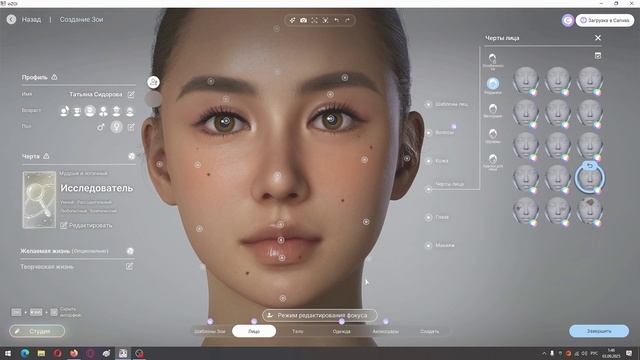The image size is (640, 360).
Task: Select the first face preset in bottom row
Action: [526, 210]
